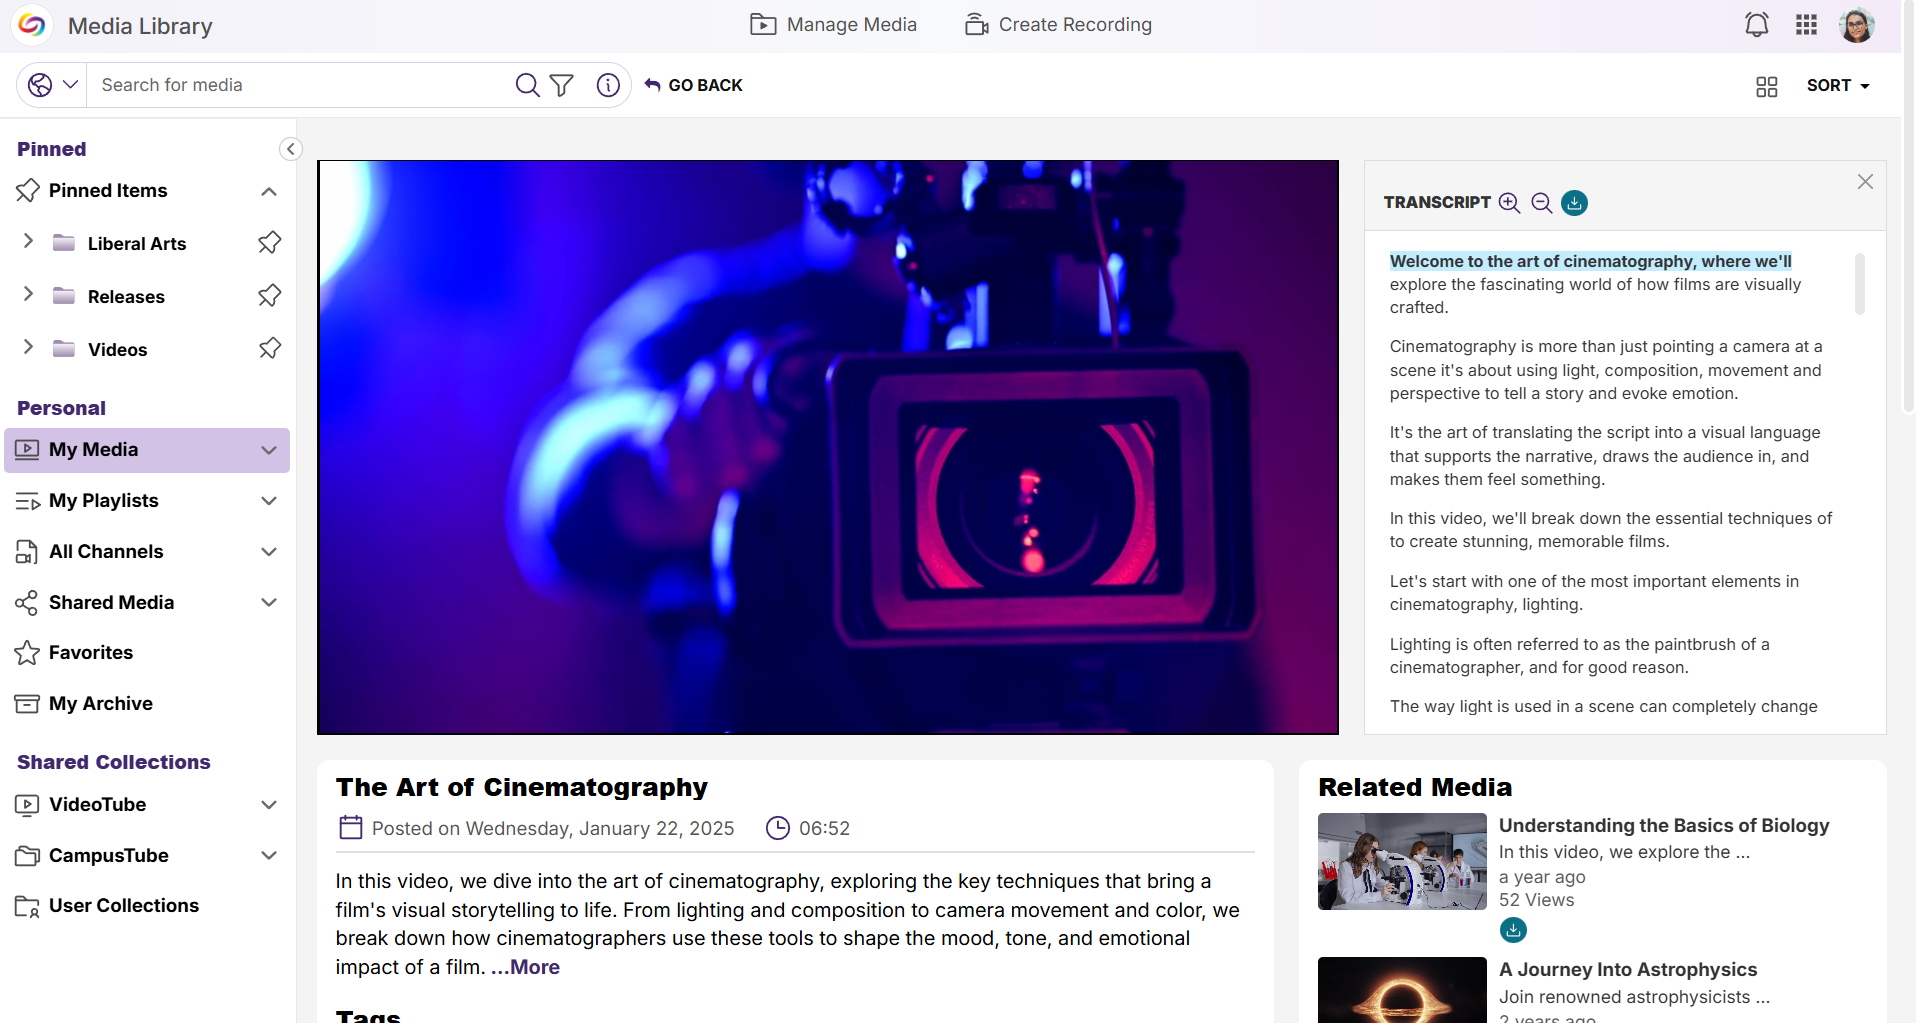Click the Shared Media share icon
Viewport: 1916px width, 1023px height.
pyautogui.click(x=27, y=603)
